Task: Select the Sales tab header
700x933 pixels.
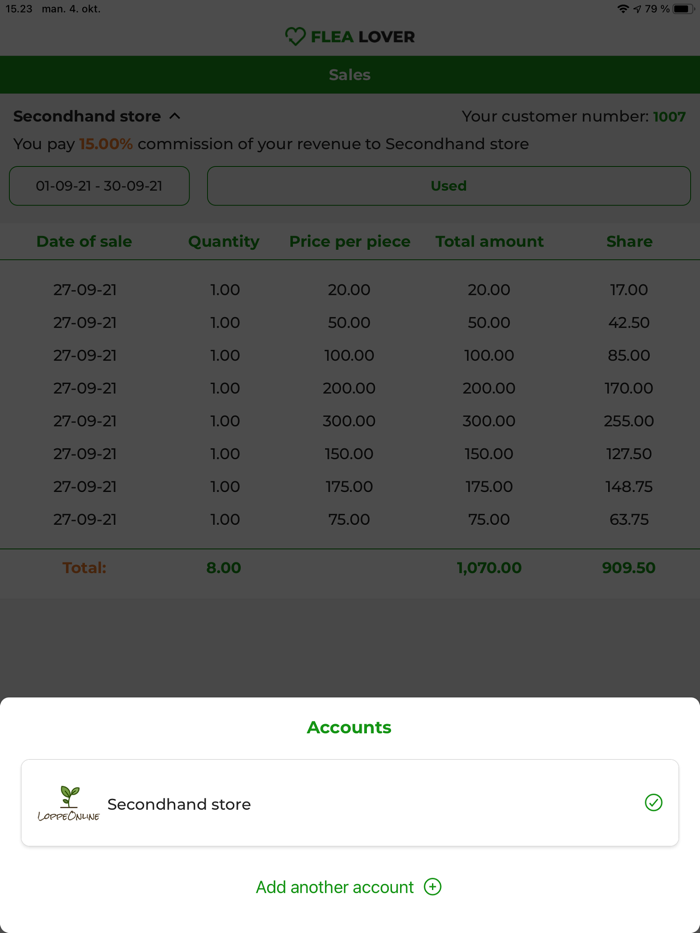Action: click(x=349, y=75)
